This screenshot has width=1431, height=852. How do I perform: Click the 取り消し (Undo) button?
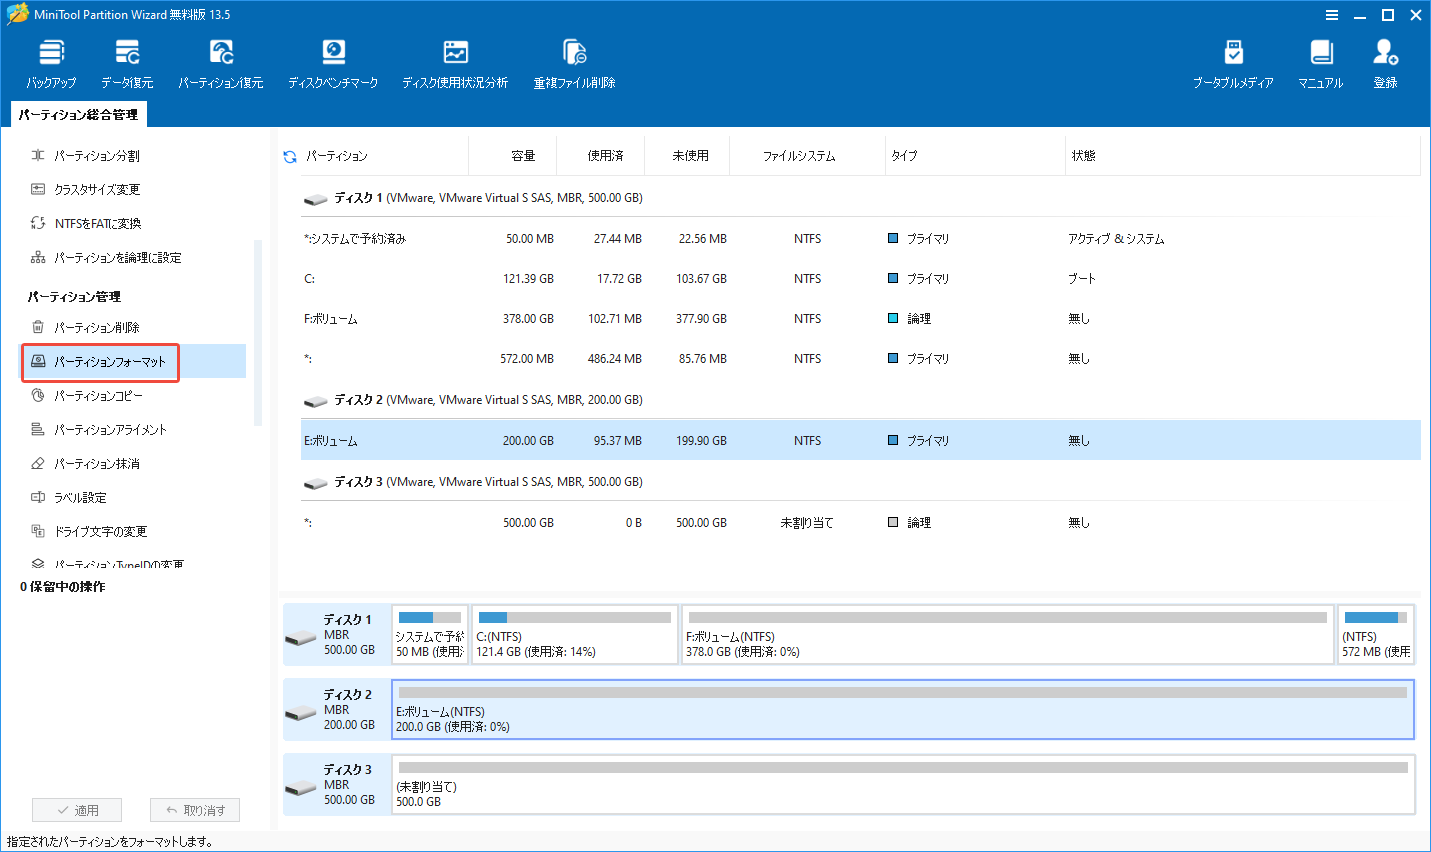194,809
